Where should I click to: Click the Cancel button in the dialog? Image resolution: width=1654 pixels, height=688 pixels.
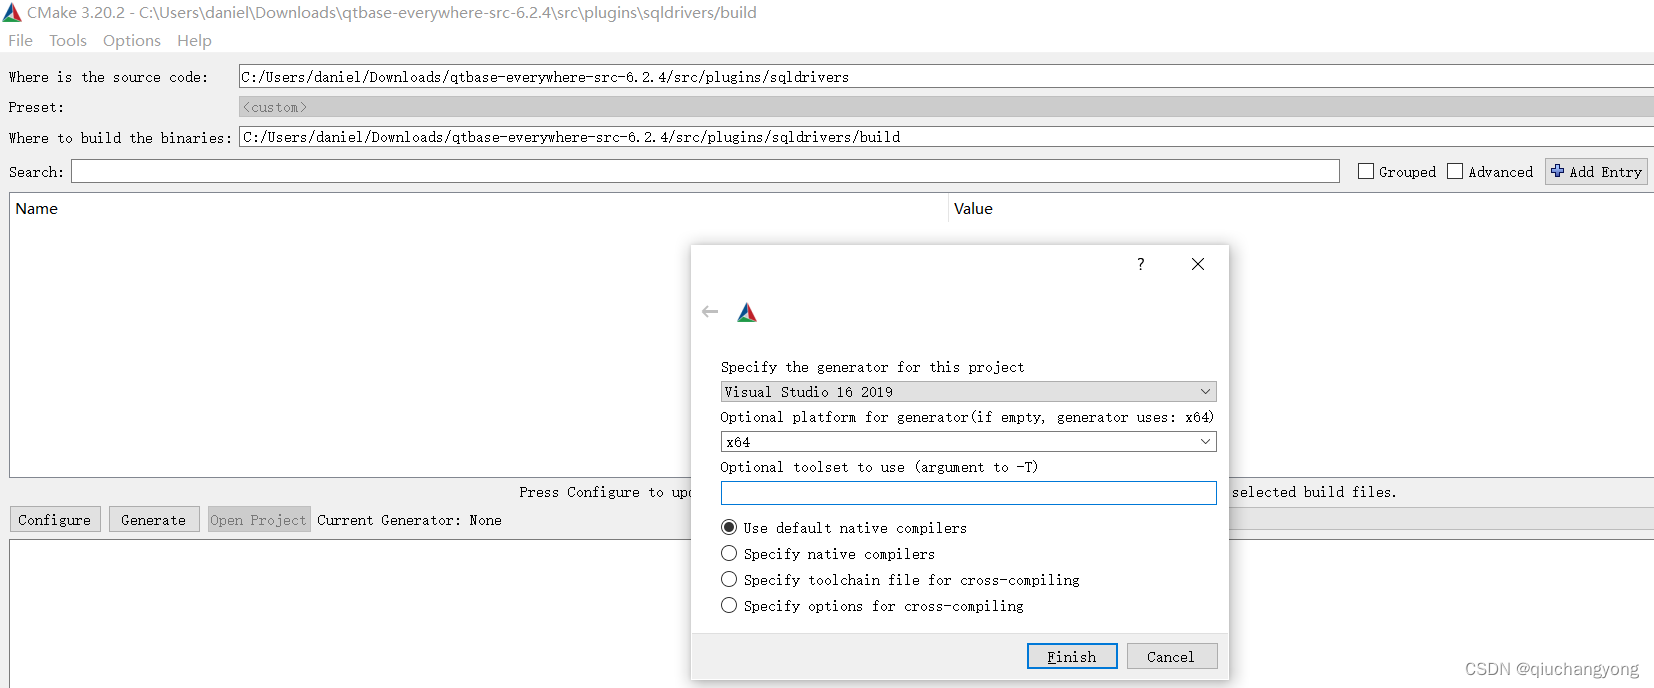coord(1172,656)
